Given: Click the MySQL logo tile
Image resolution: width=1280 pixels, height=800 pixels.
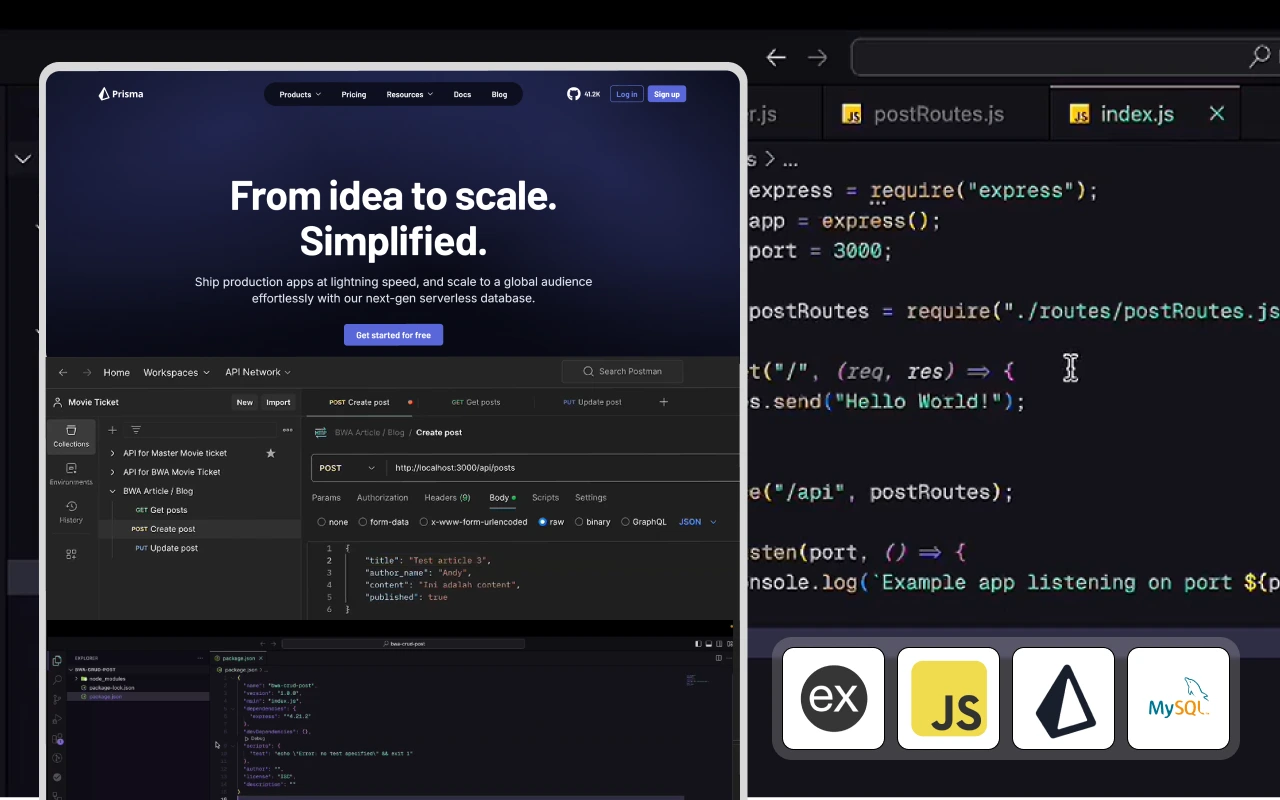Looking at the screenshot, I should tap(1178, 698).
